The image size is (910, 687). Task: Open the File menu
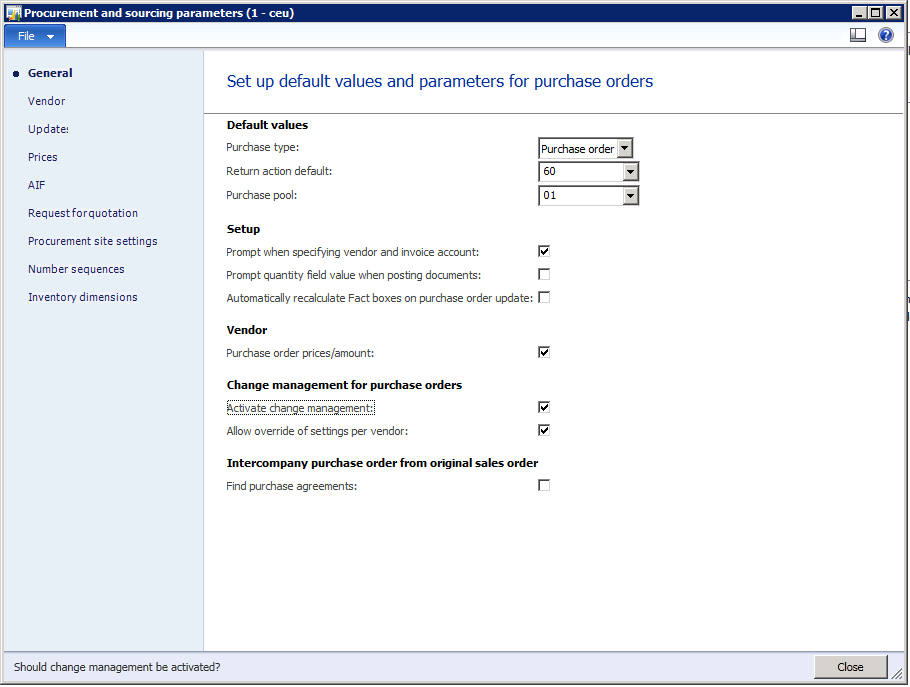tap(35, 36)
